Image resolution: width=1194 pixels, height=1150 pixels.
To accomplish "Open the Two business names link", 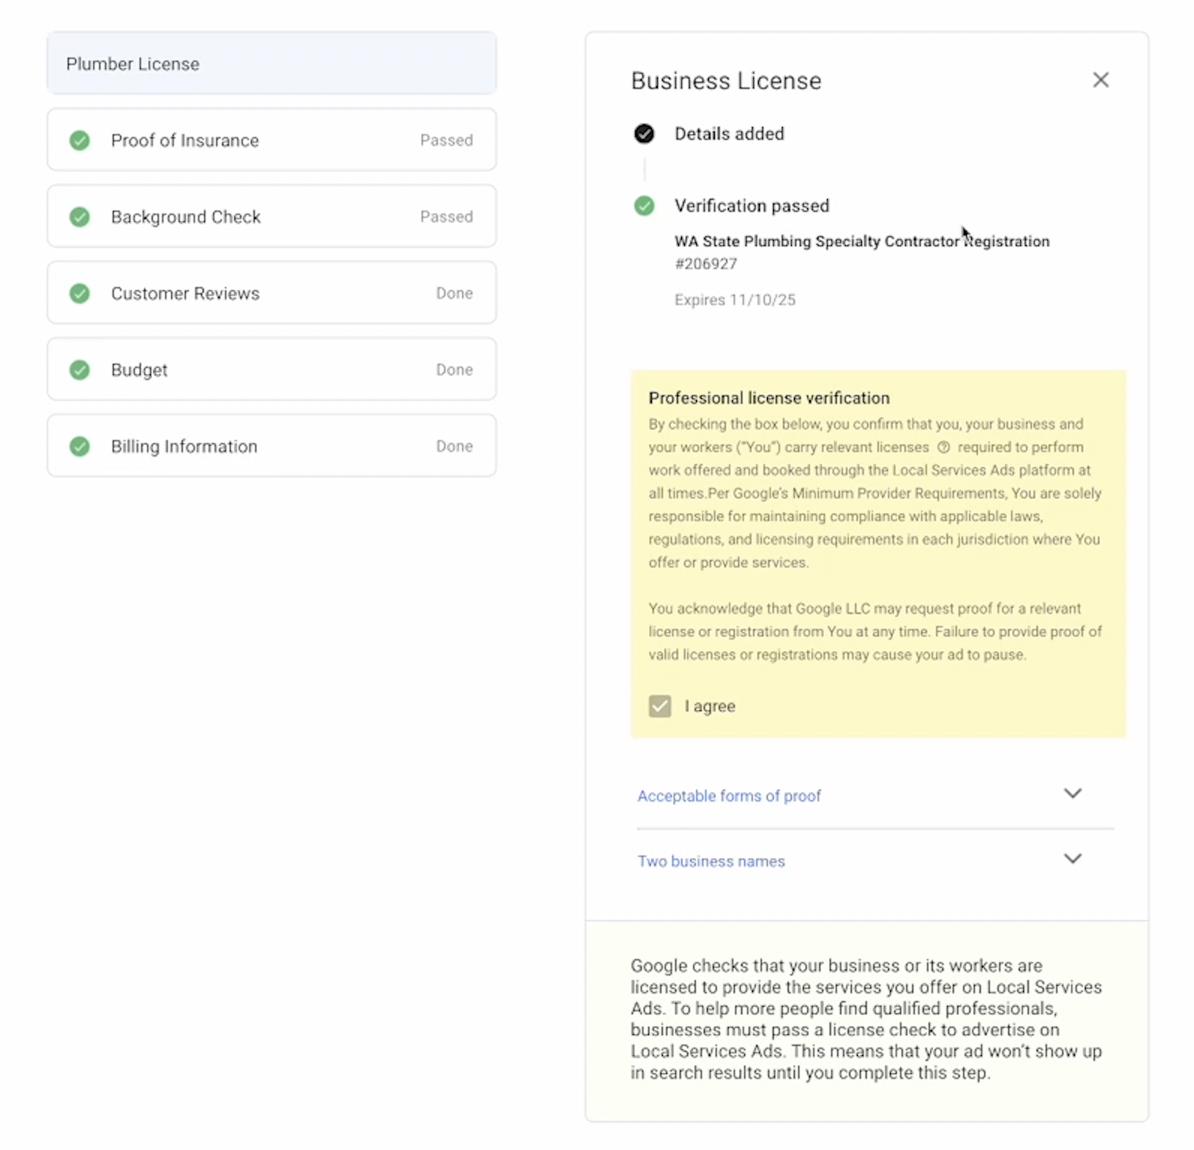I will 711,861.
